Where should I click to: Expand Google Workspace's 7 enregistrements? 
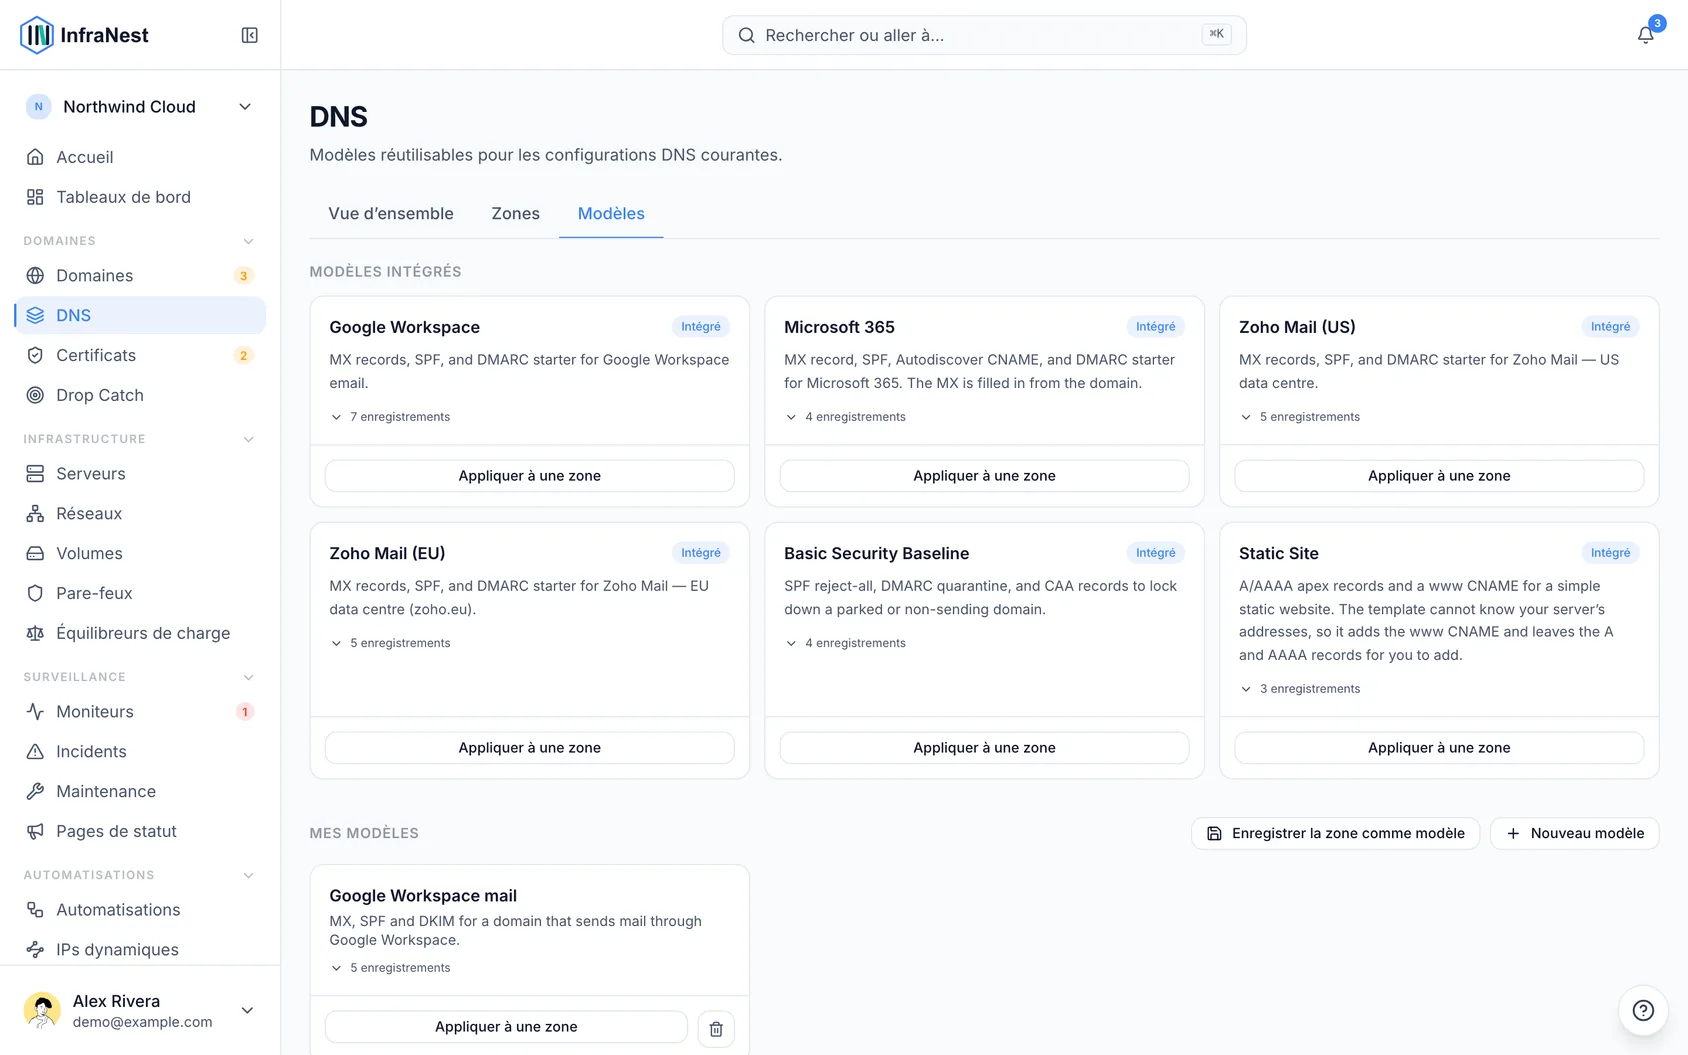pos(390,417)
